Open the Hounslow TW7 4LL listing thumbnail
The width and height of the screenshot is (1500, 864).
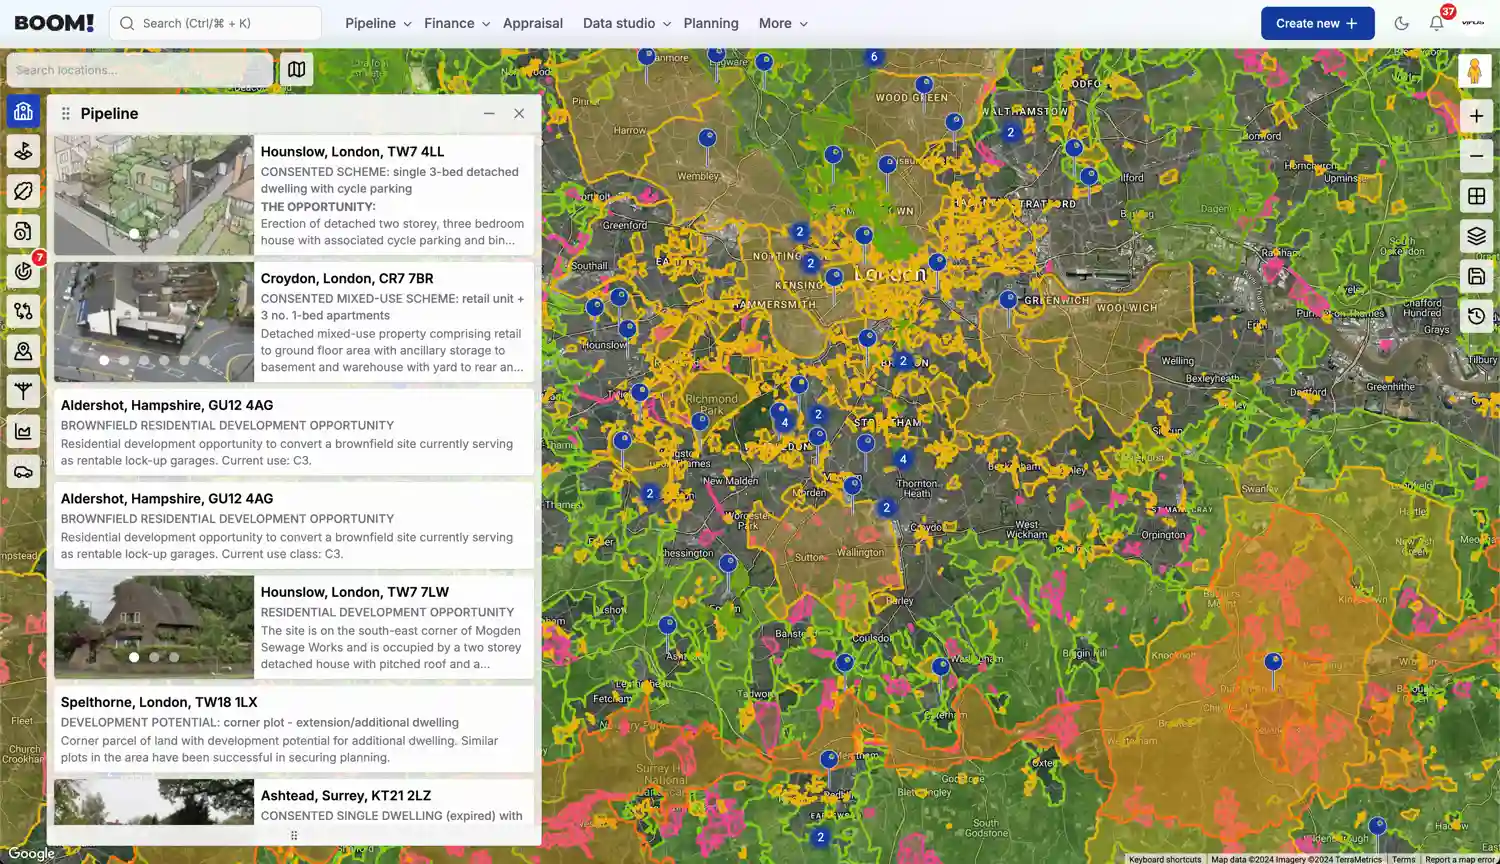click(x=154, y=195)
